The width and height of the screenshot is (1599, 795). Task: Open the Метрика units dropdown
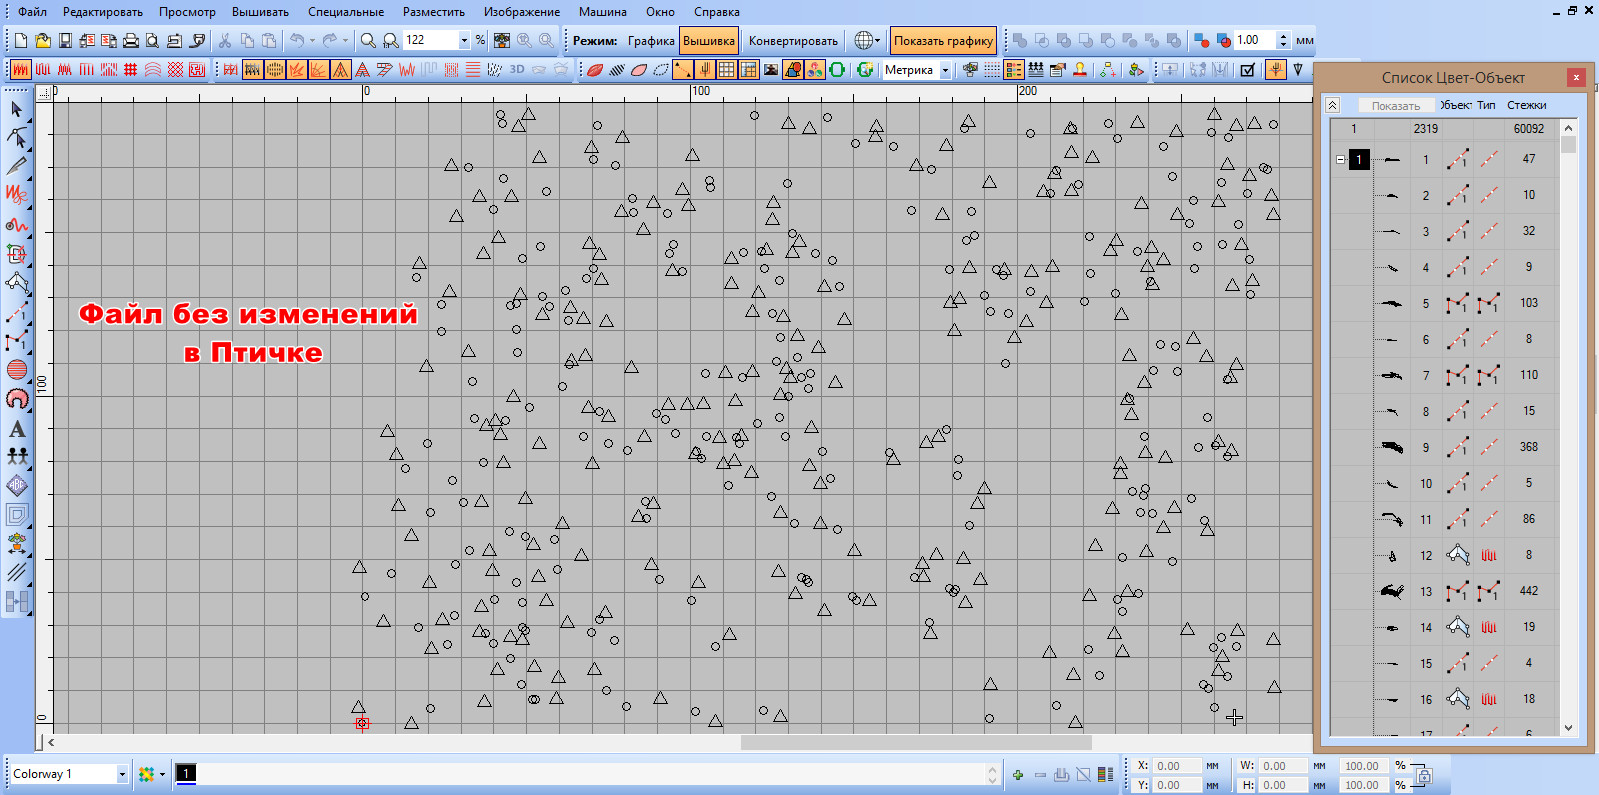point(945,70)
